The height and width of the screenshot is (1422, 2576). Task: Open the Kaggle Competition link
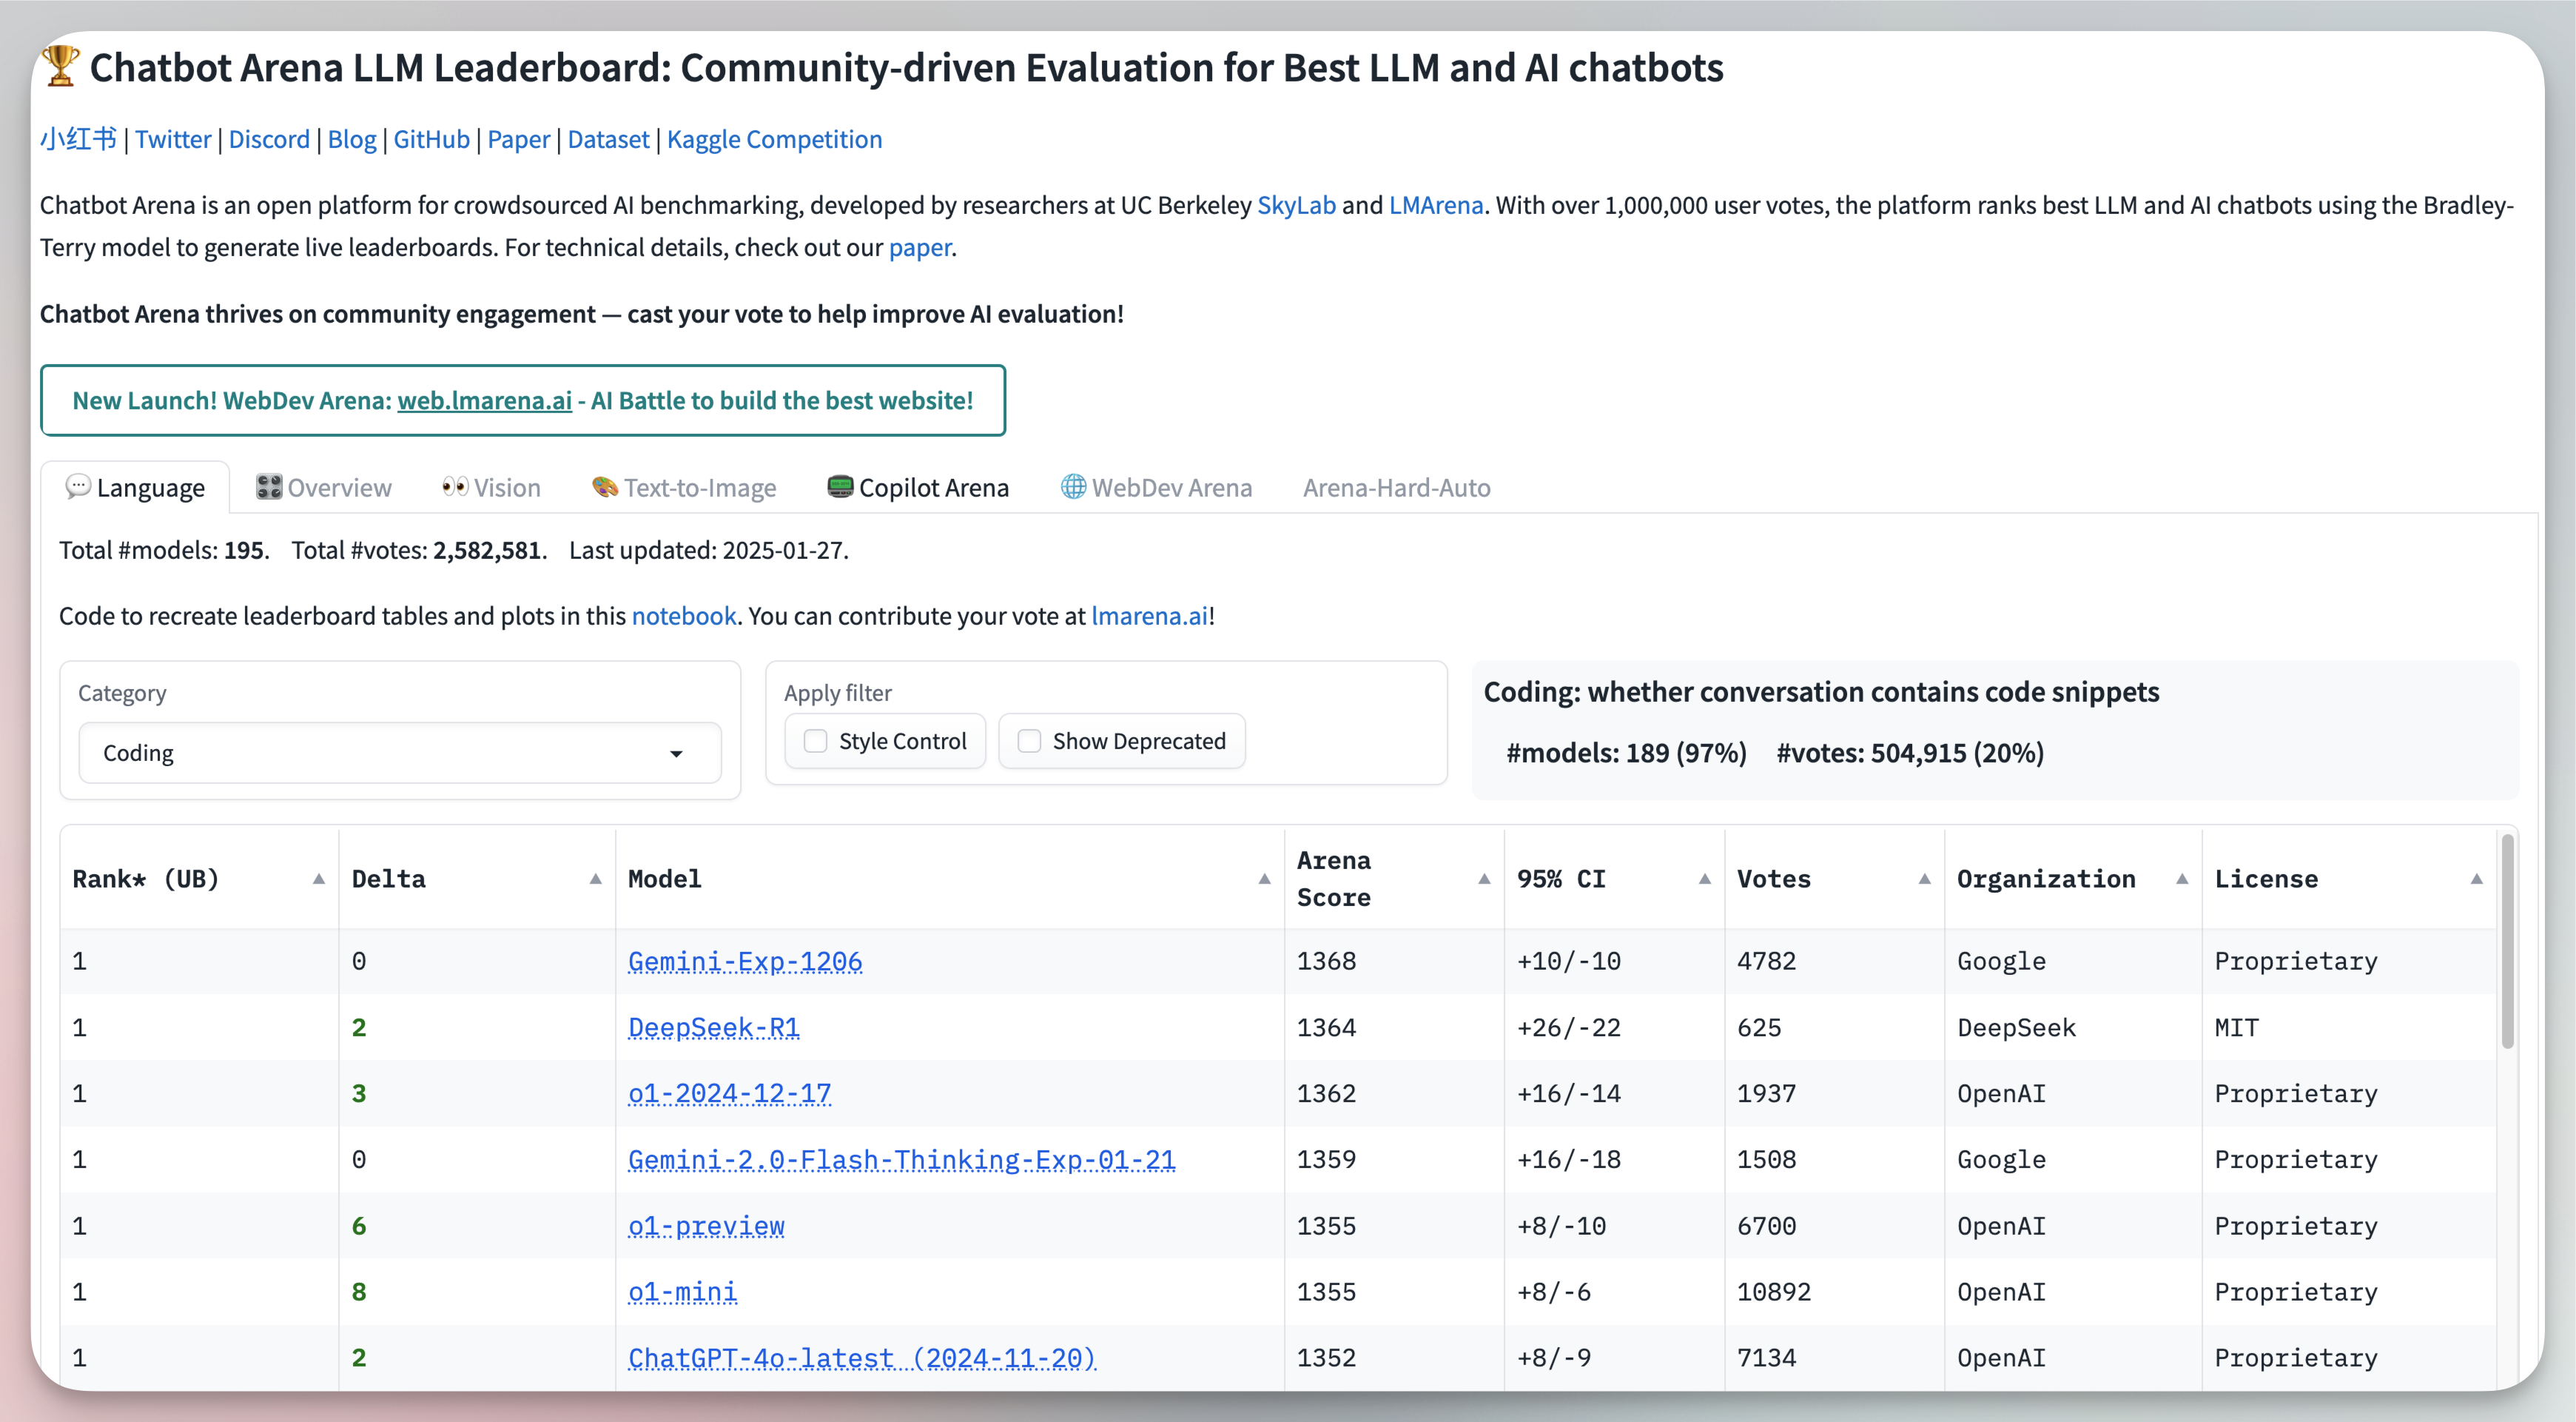pos(774,139)
